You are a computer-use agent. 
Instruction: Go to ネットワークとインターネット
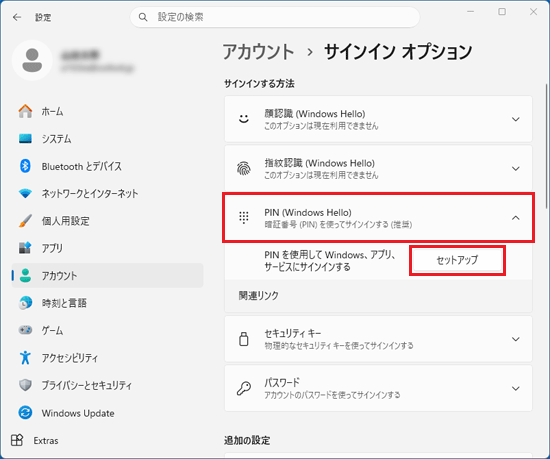coord(107,193)
